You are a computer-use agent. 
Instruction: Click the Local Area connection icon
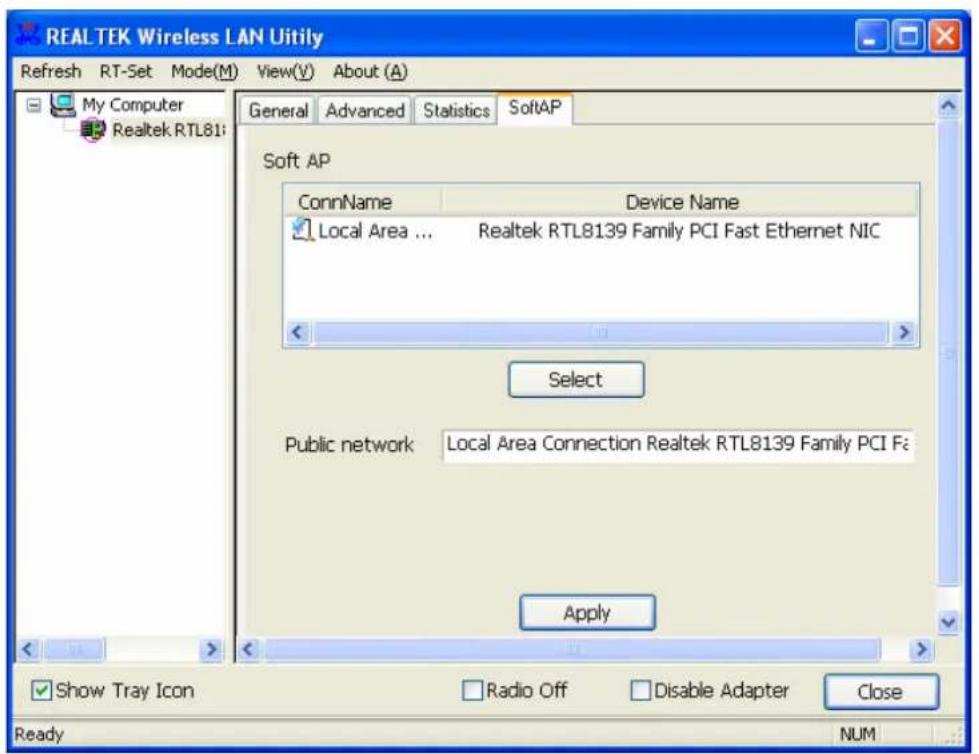(x=302, y=230)
